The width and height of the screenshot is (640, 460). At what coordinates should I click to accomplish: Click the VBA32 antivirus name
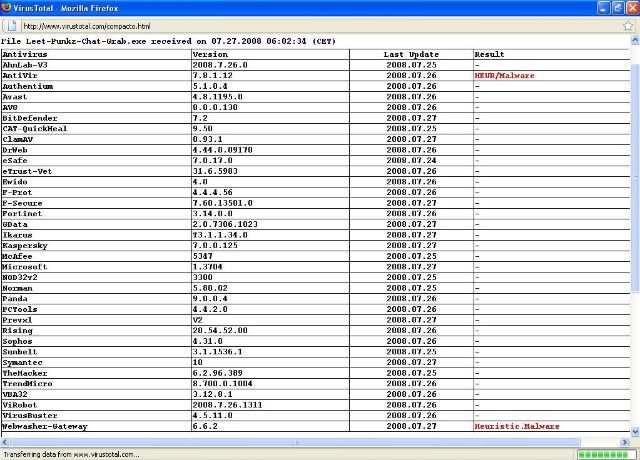point(15,394)
